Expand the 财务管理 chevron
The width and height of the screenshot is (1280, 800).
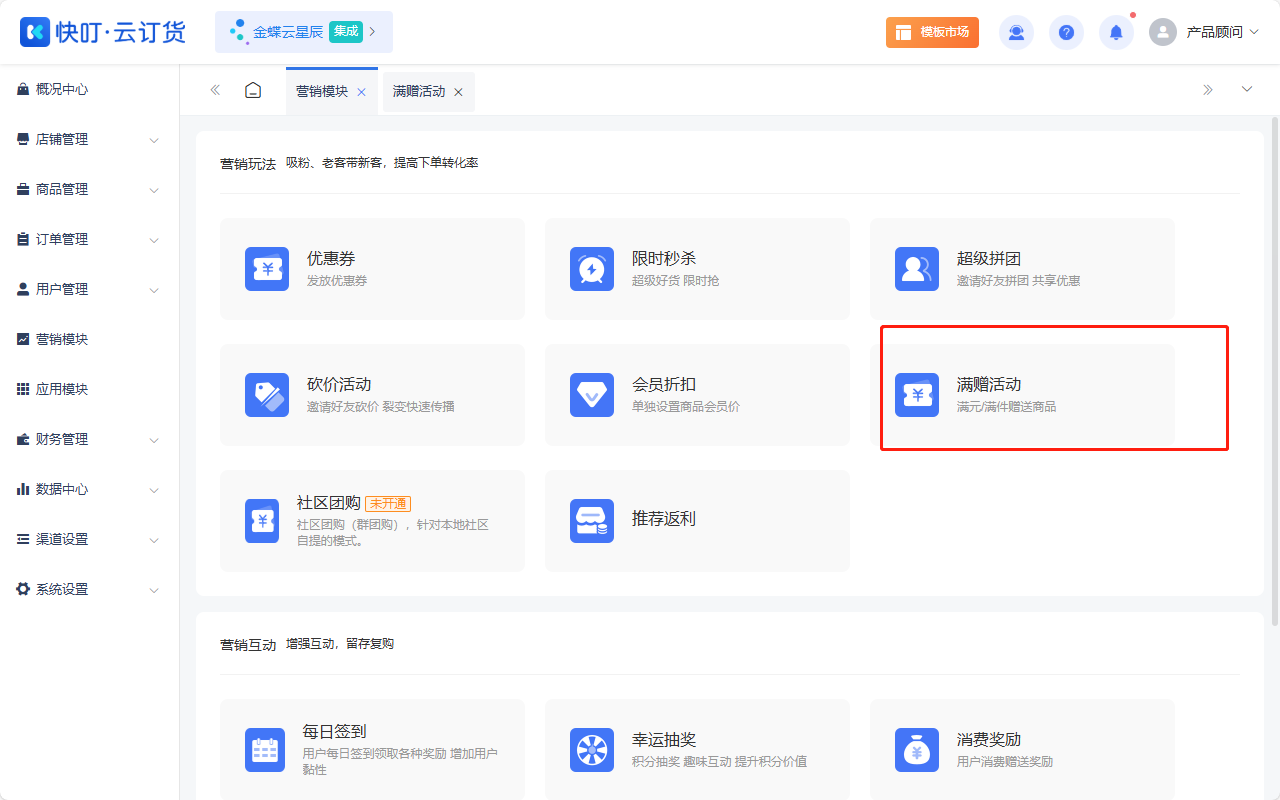pos(154,440)
